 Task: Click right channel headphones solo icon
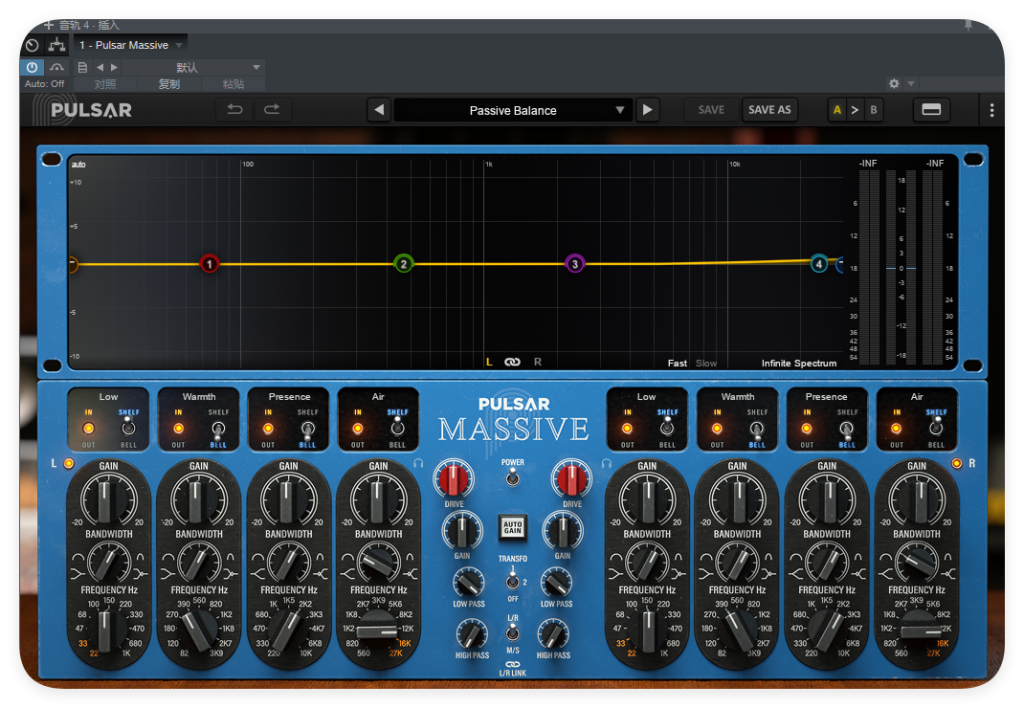[x=607, y=463]
